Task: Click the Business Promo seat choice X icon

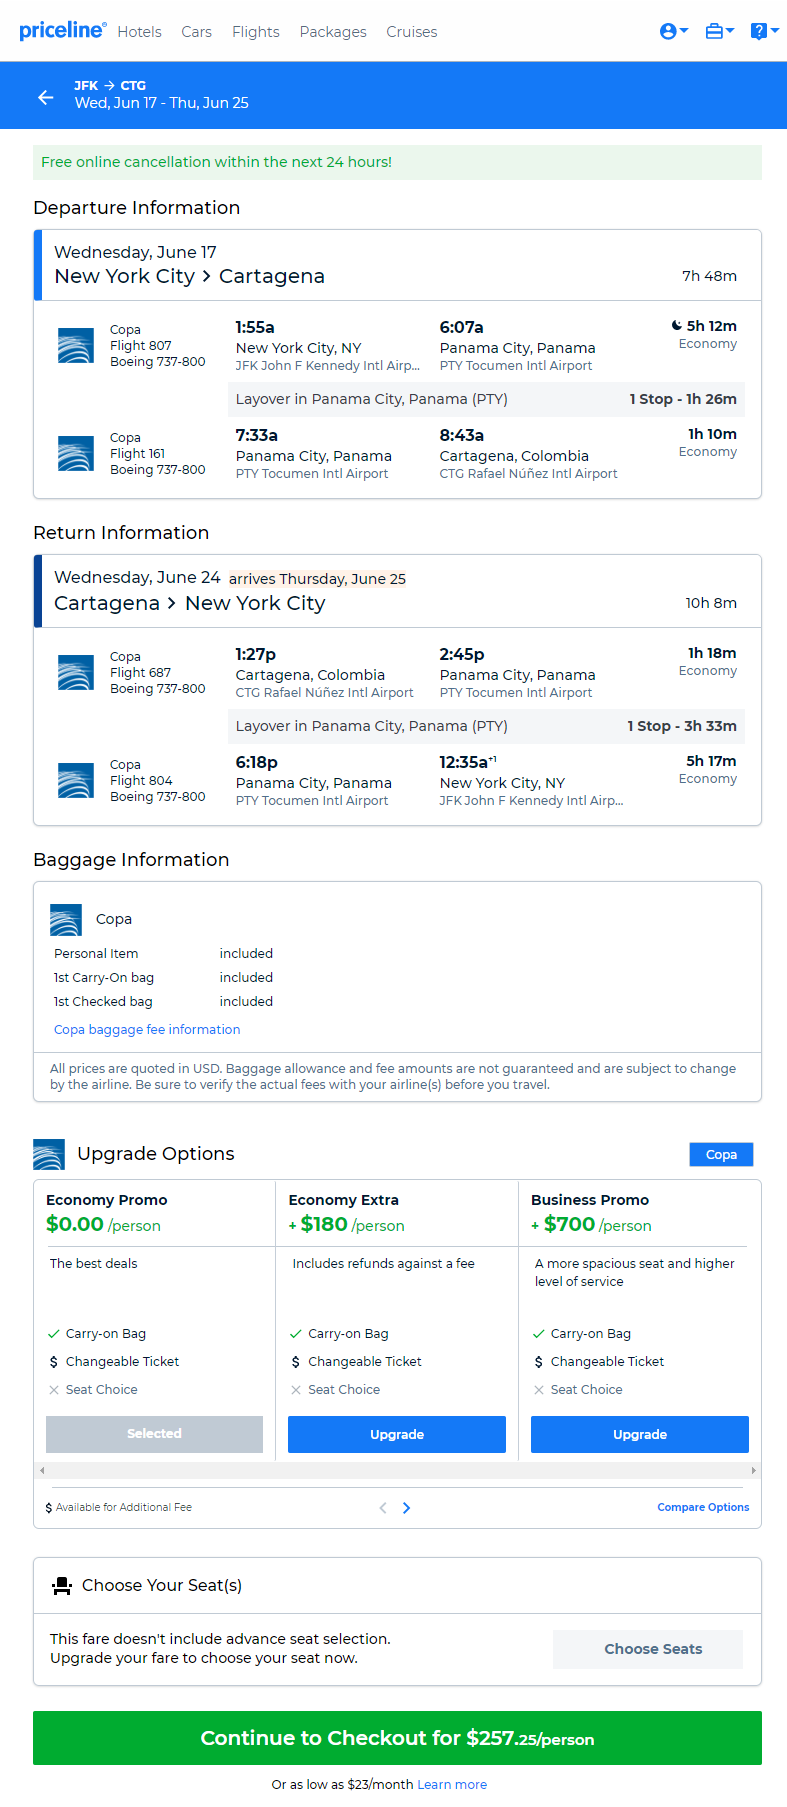Action: pos(539,1390)
